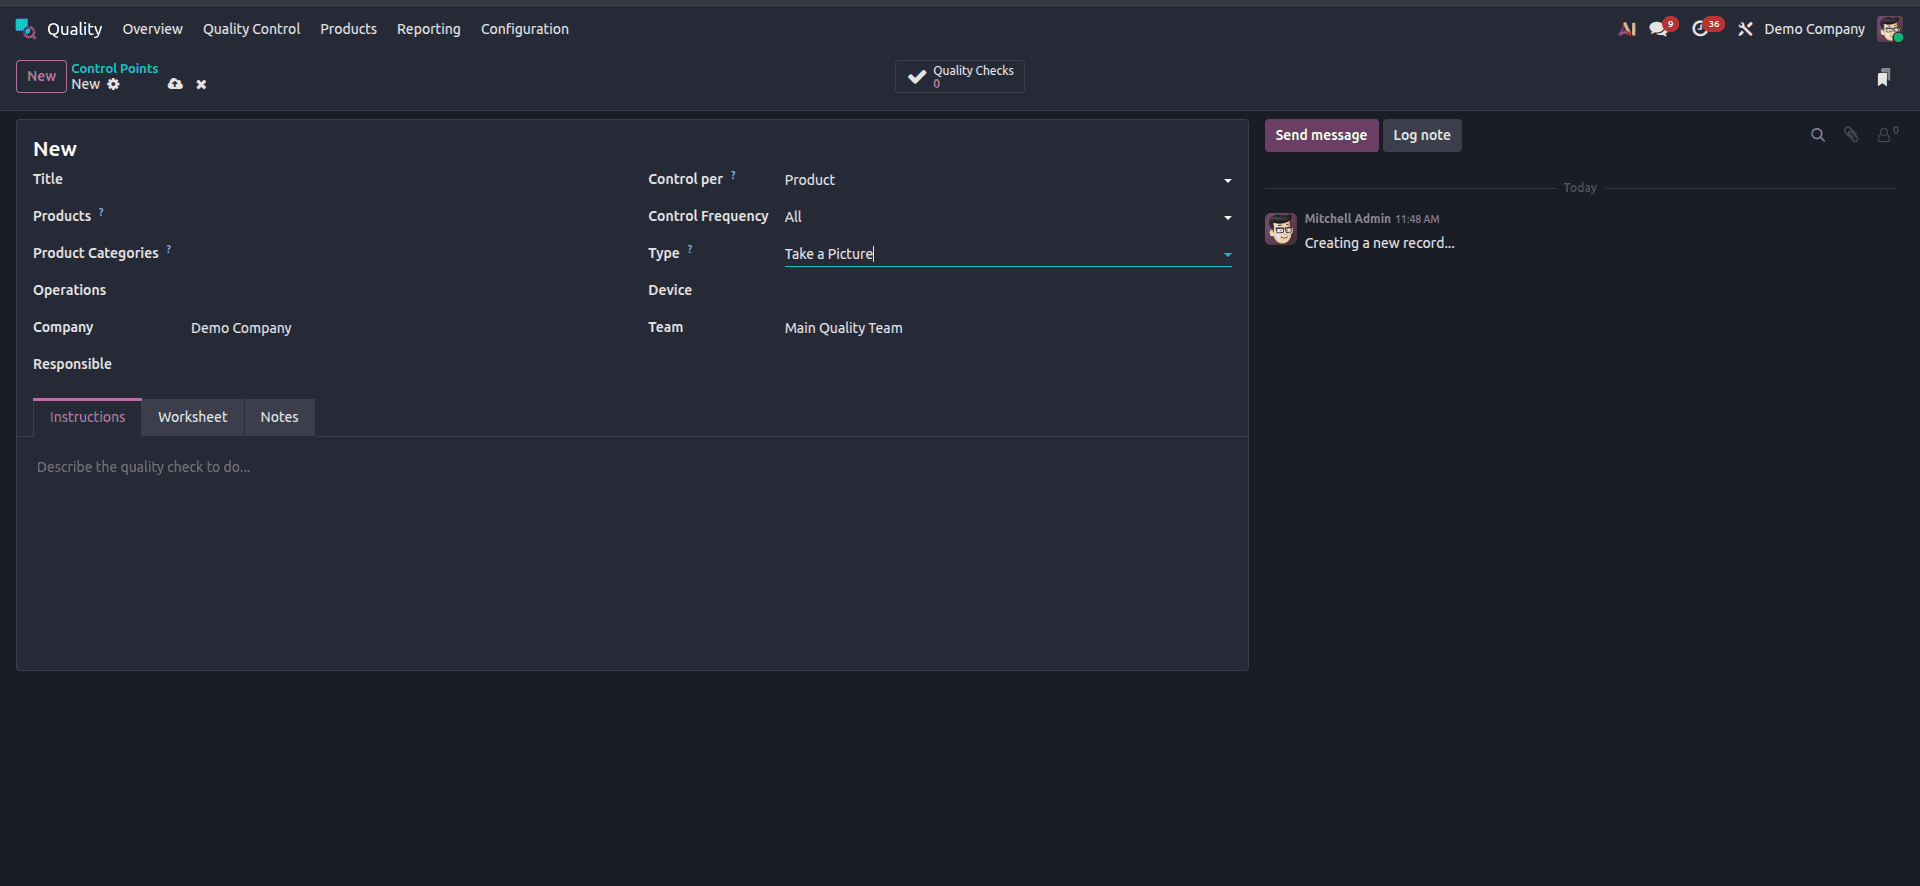Click help tooltip next to Type

tap(689, 249)
